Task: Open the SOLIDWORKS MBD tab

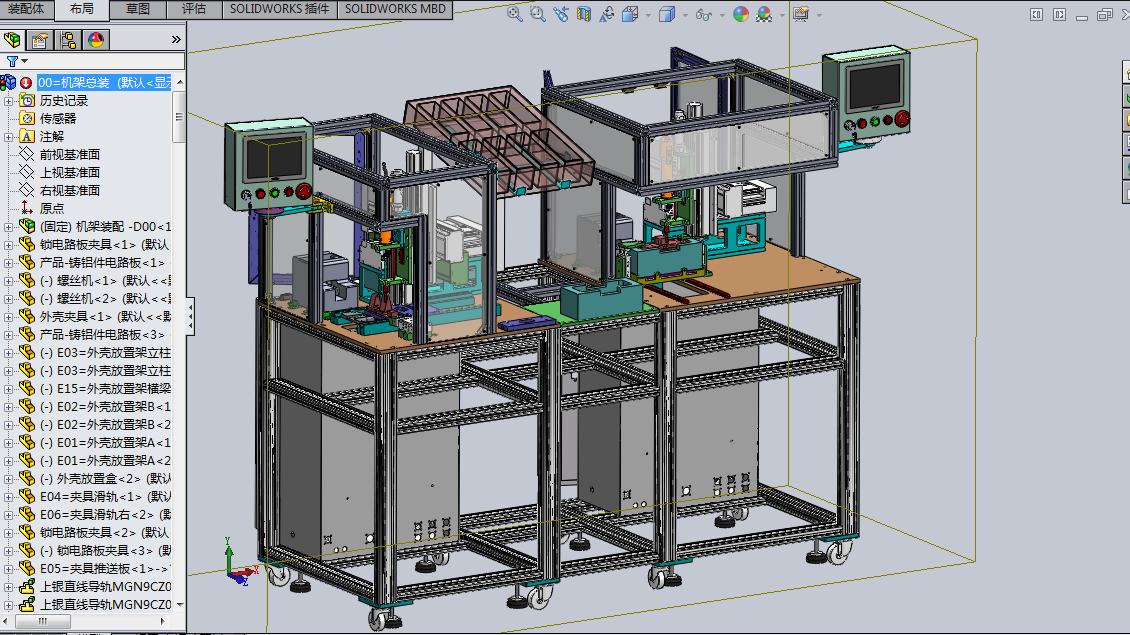Action: click(x=395, y=9)
